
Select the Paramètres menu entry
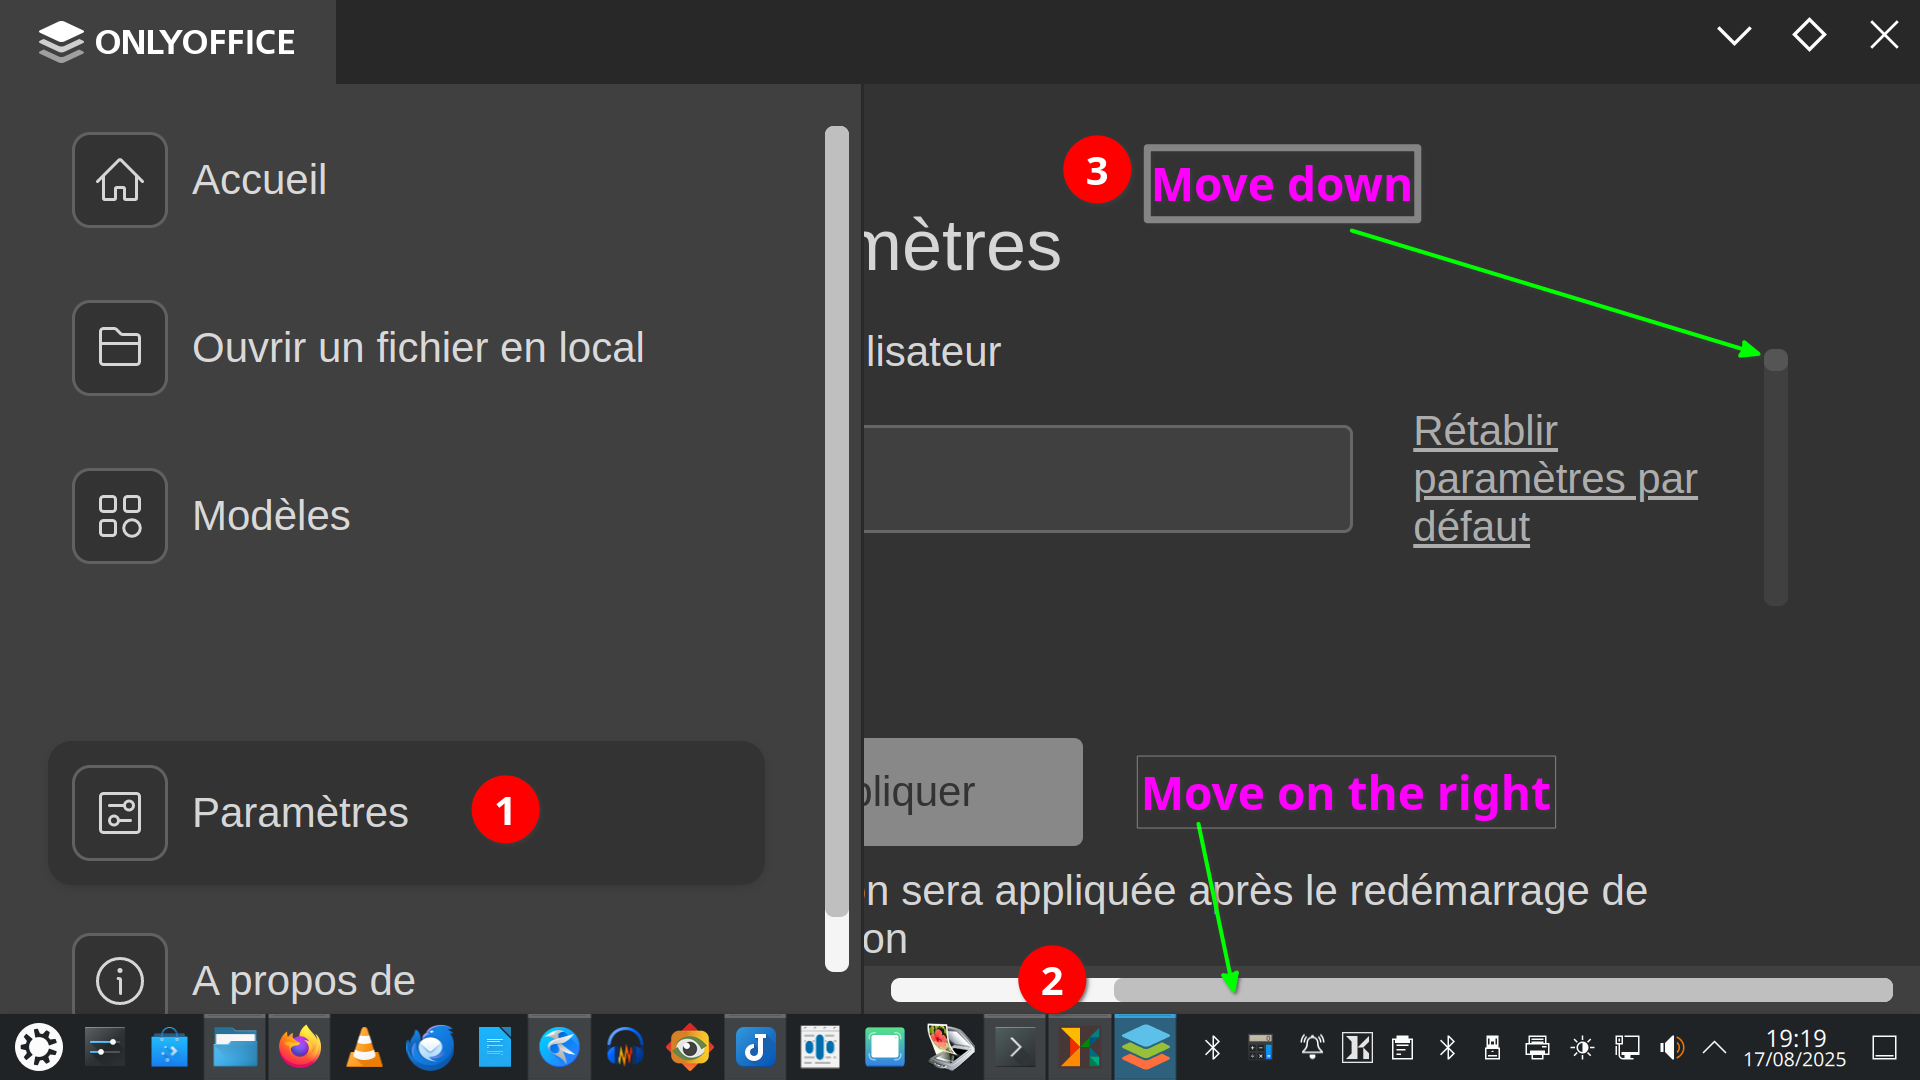300,813
